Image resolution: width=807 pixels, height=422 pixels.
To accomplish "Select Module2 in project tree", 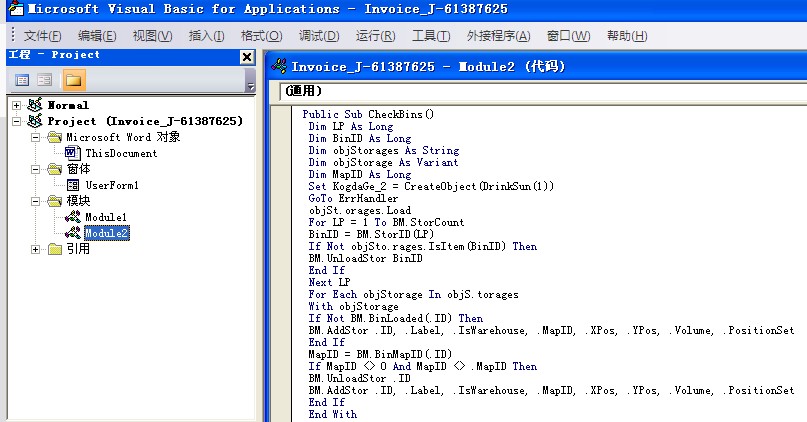I will 107,233.
